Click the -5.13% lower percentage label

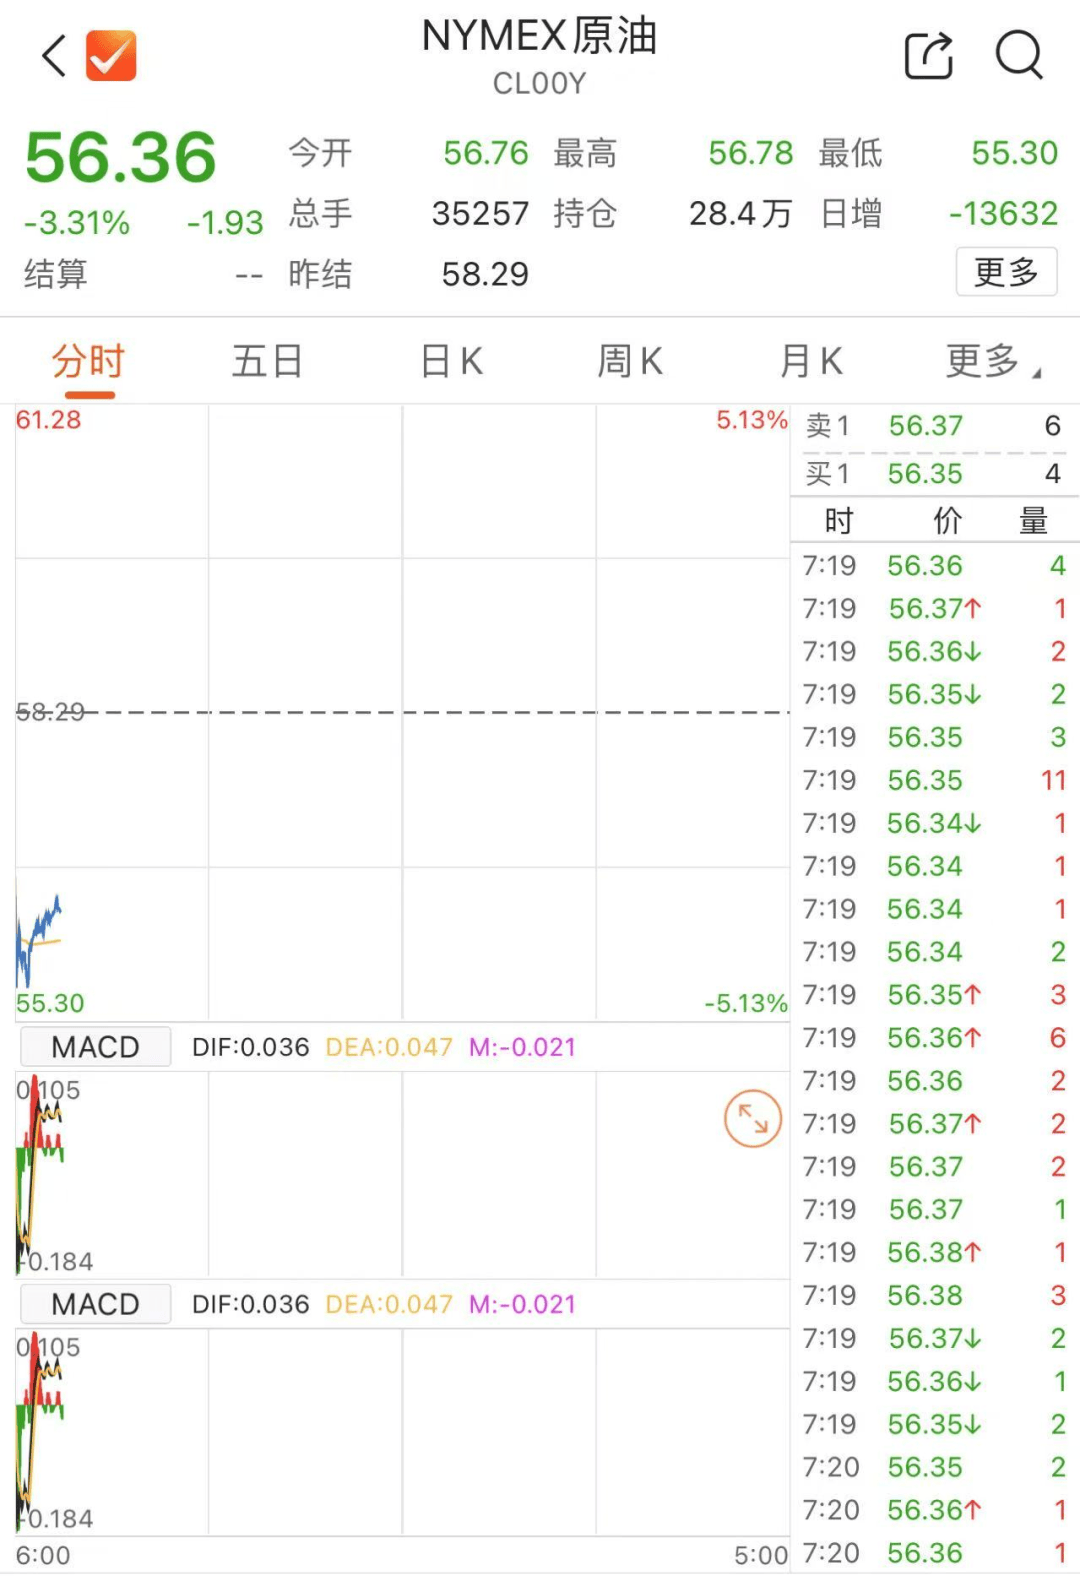tap(746, 1003)
